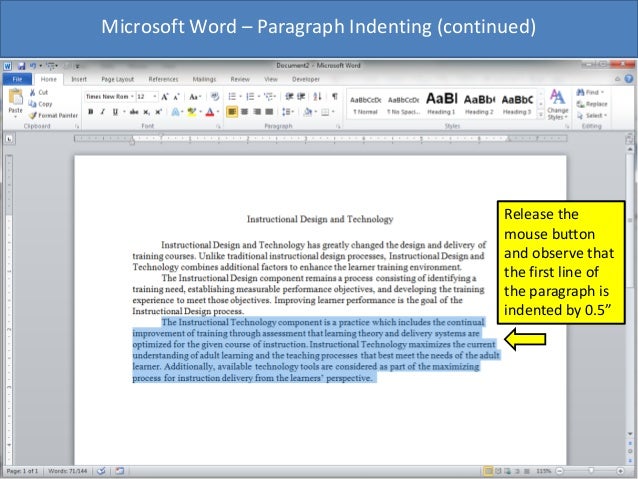Click the tab selector at ruler corner

tap(9, 139)
